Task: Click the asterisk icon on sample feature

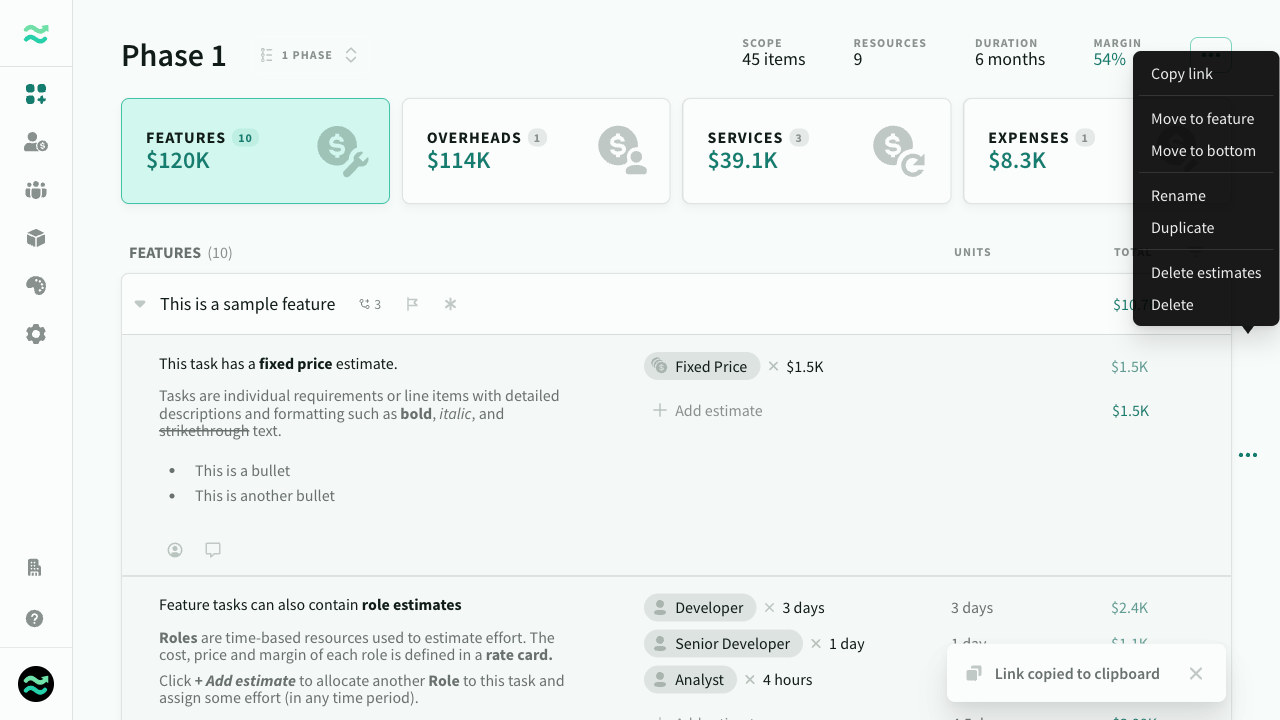Action: pyautogui.click(x=450, y=304)
